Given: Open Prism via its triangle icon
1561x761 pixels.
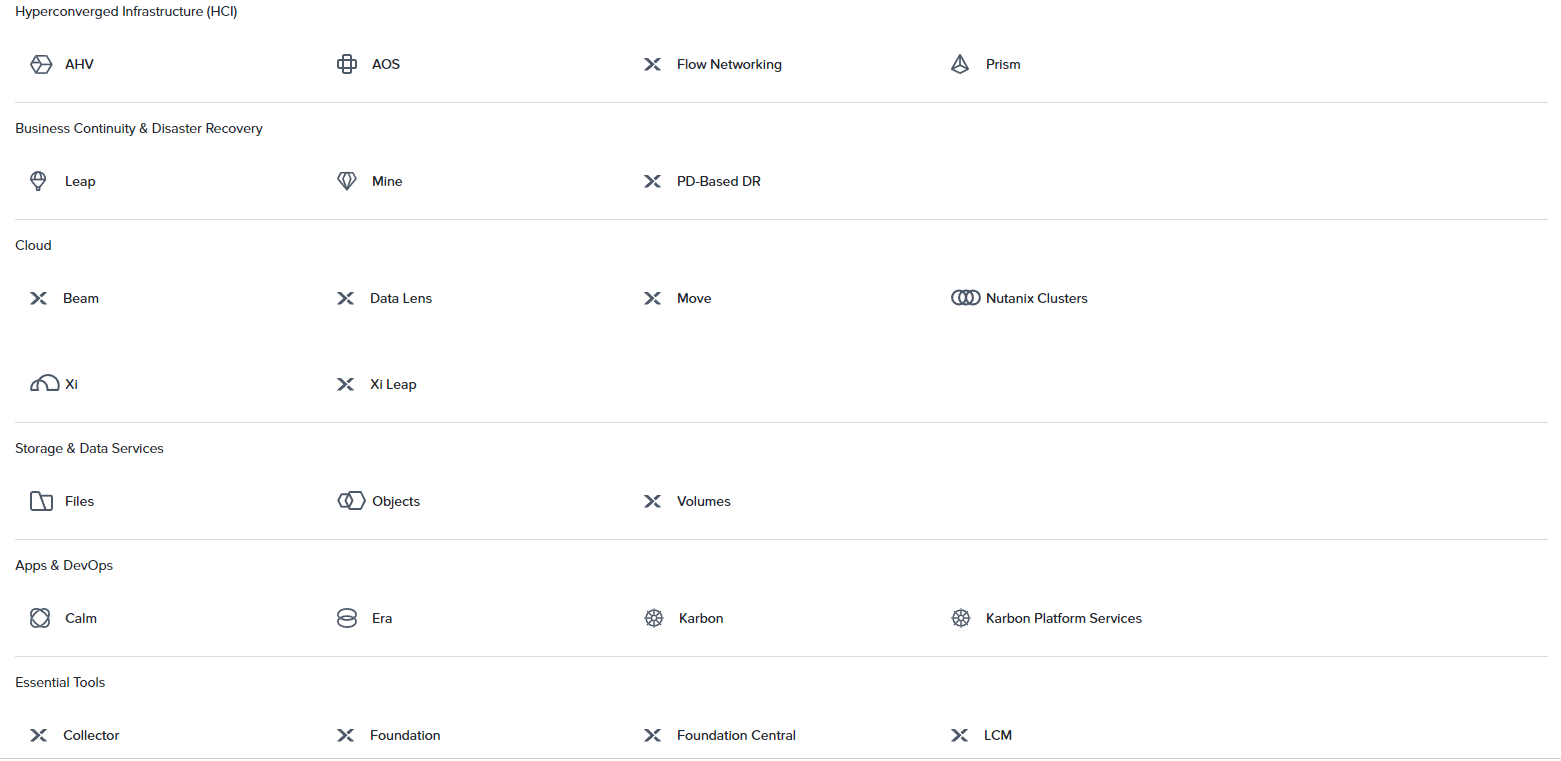Looking at the screenshot, I should click(960, 63).
